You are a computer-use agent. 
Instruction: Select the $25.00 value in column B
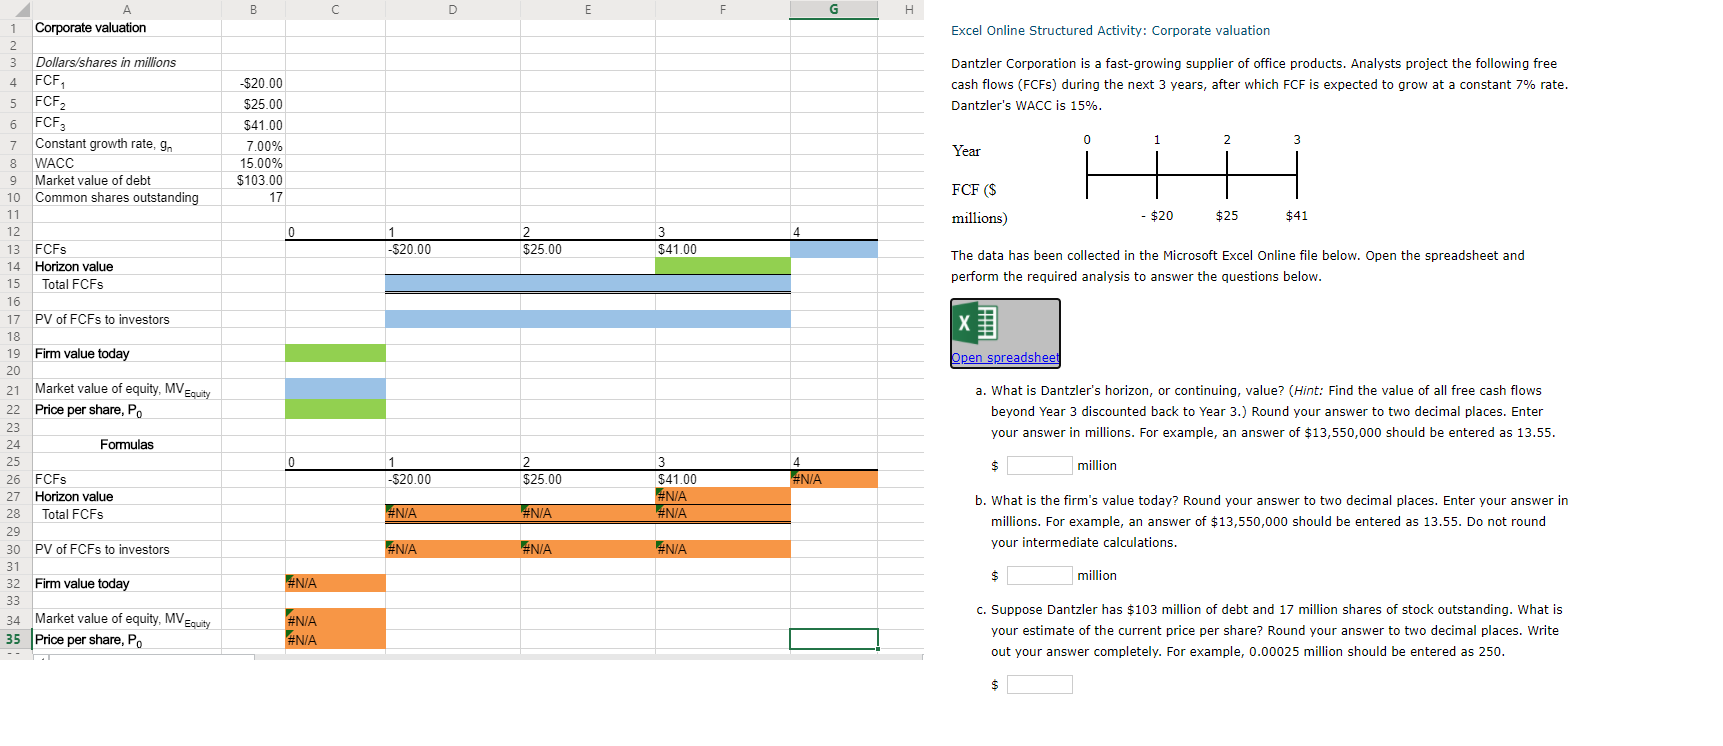tap(253, 104)
